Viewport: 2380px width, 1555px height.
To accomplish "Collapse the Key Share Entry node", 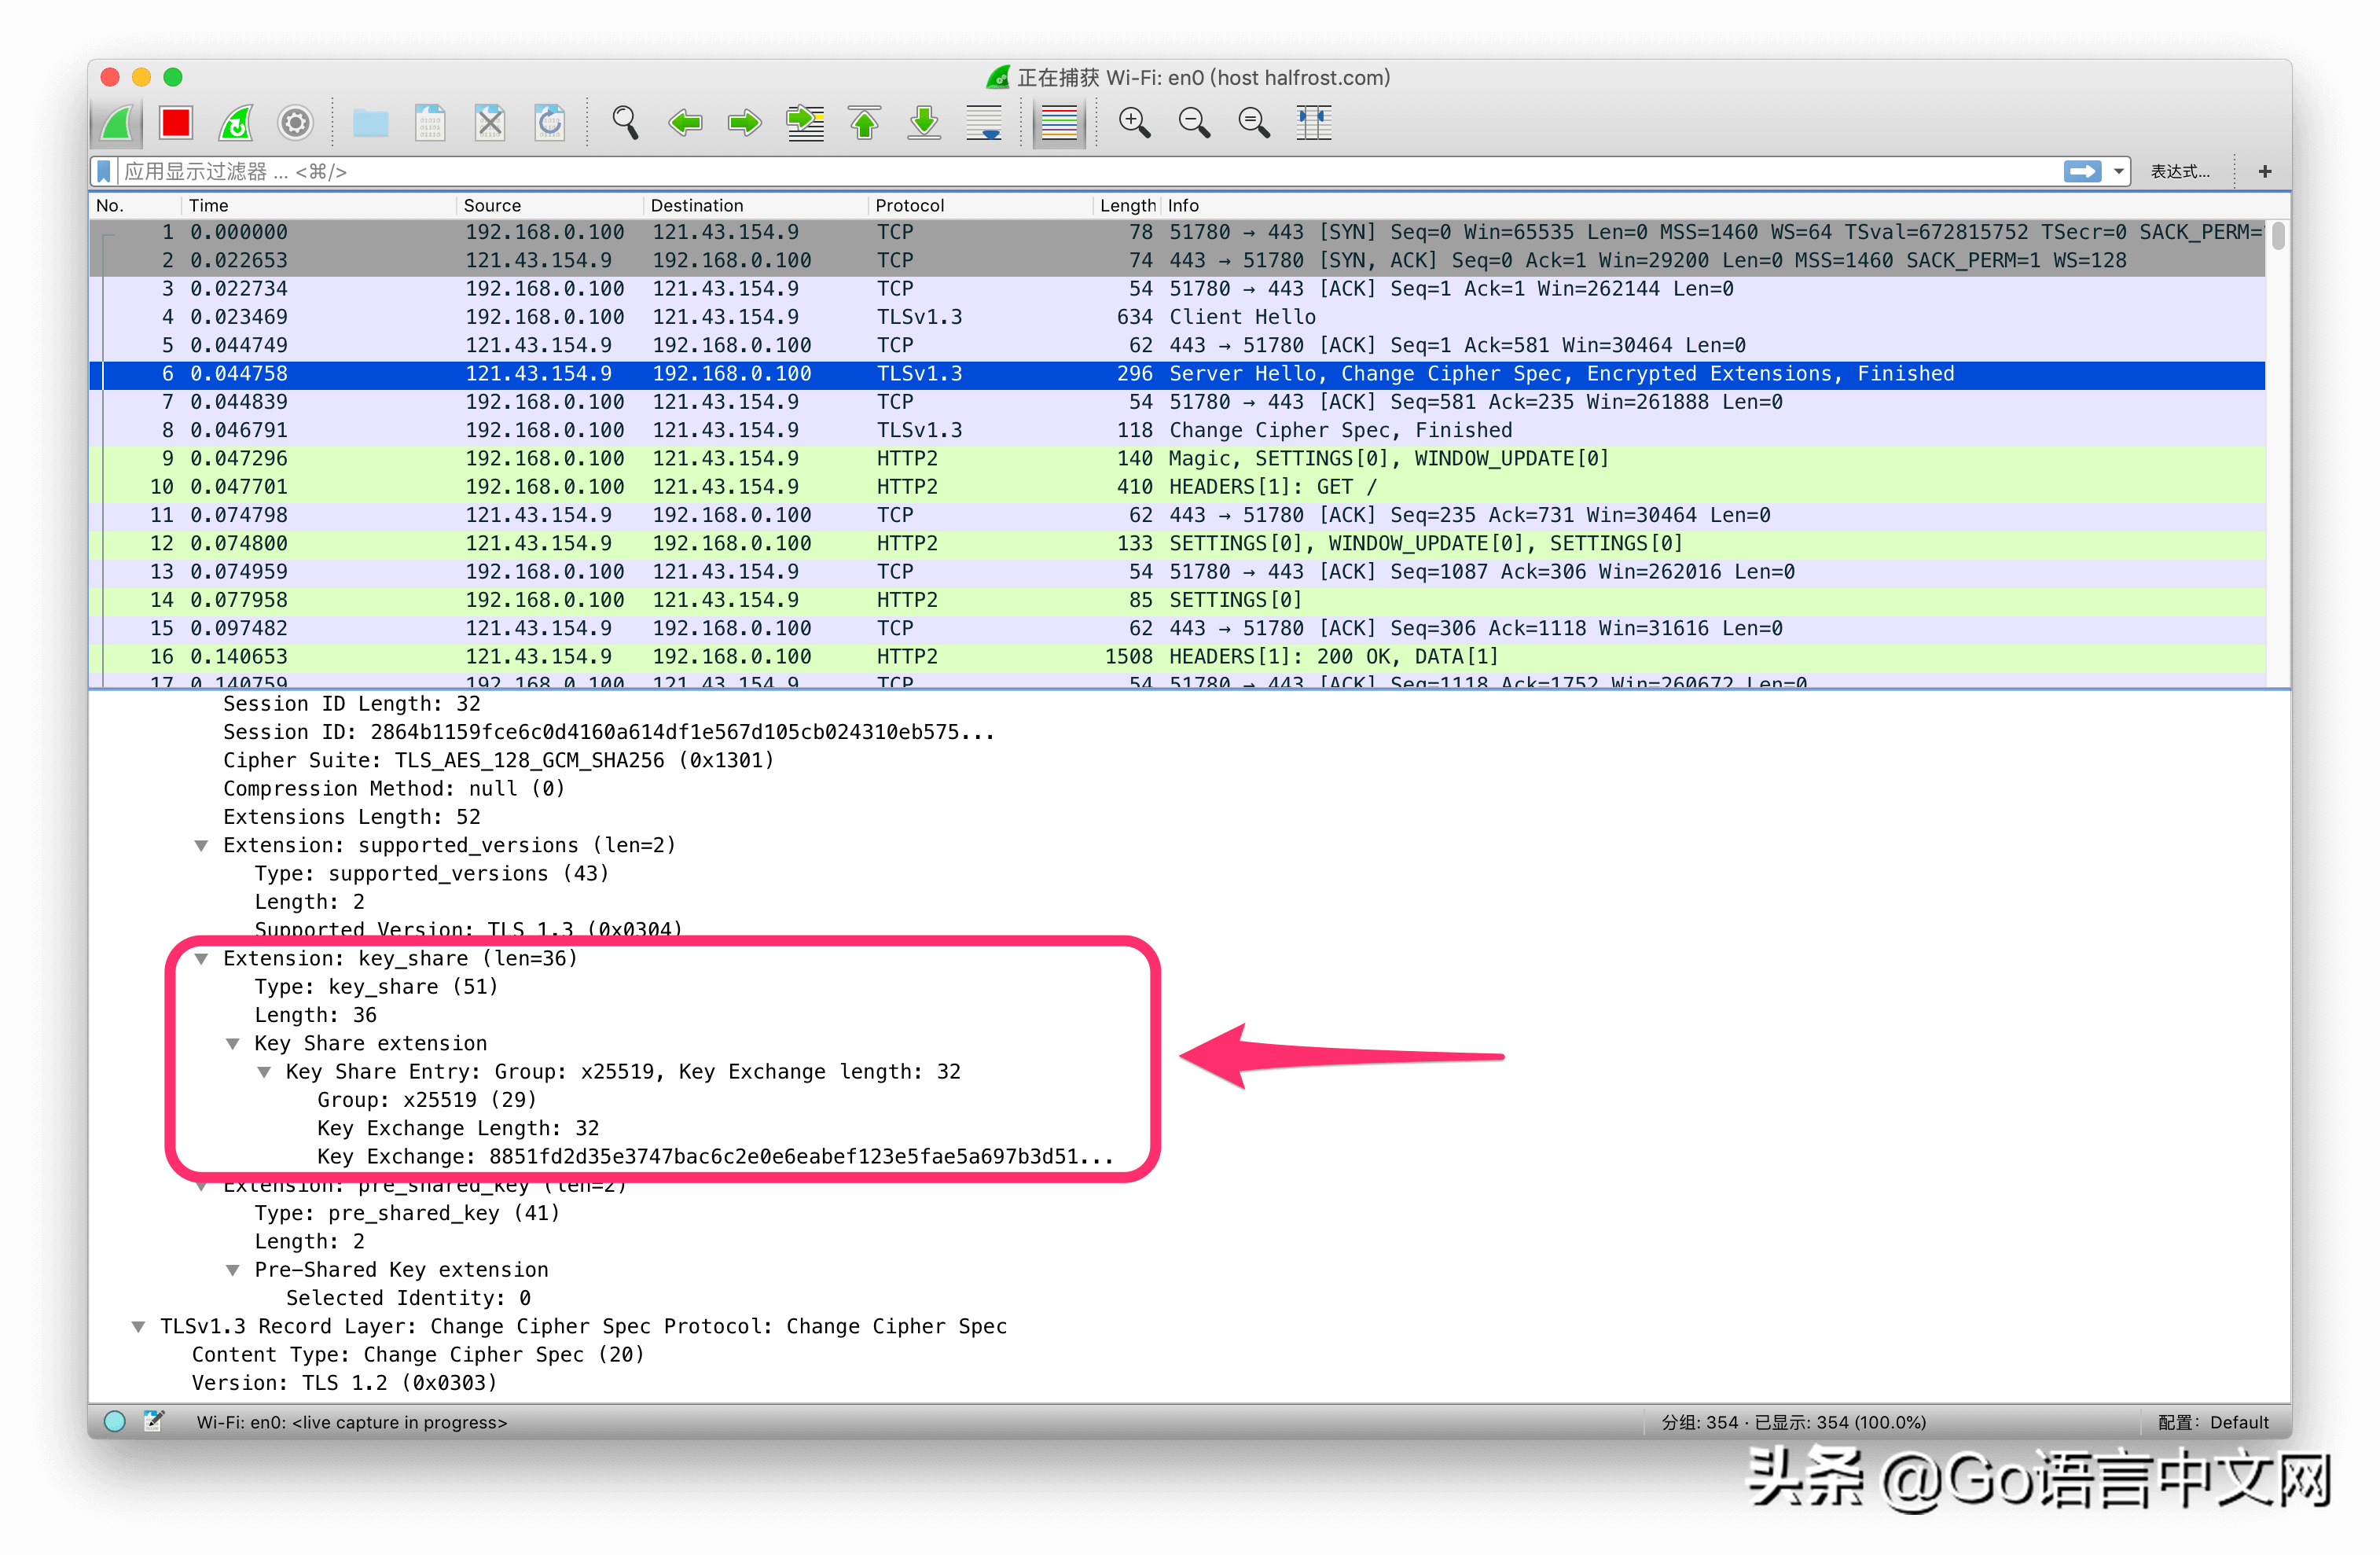I will click(x=264, y=1072).
